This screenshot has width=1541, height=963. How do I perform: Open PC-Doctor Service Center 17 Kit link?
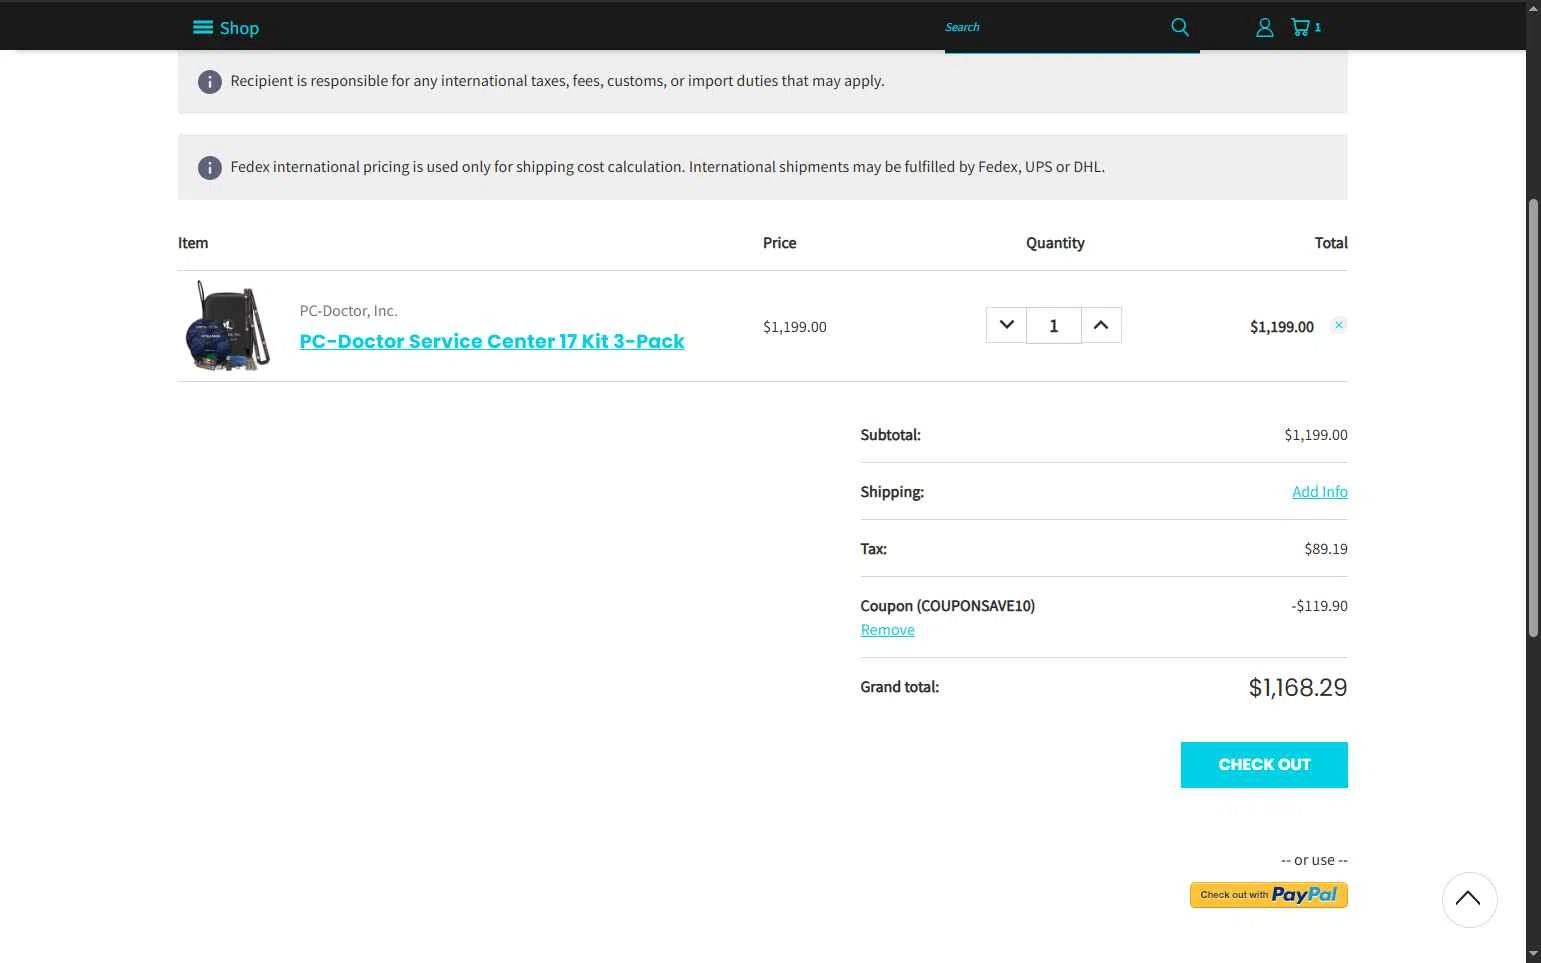point(492,341)
